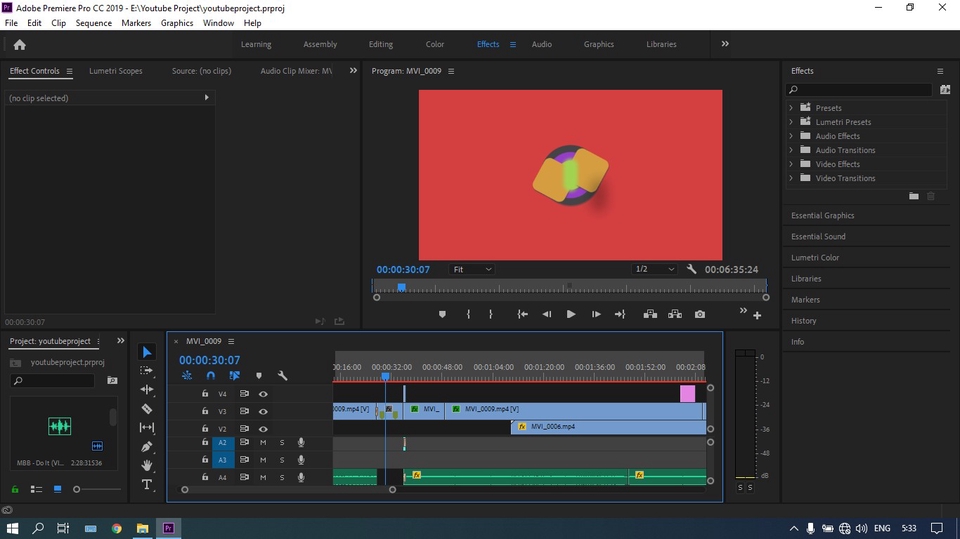
Task: Click the Extract button
Action: (x=675, y=314)
